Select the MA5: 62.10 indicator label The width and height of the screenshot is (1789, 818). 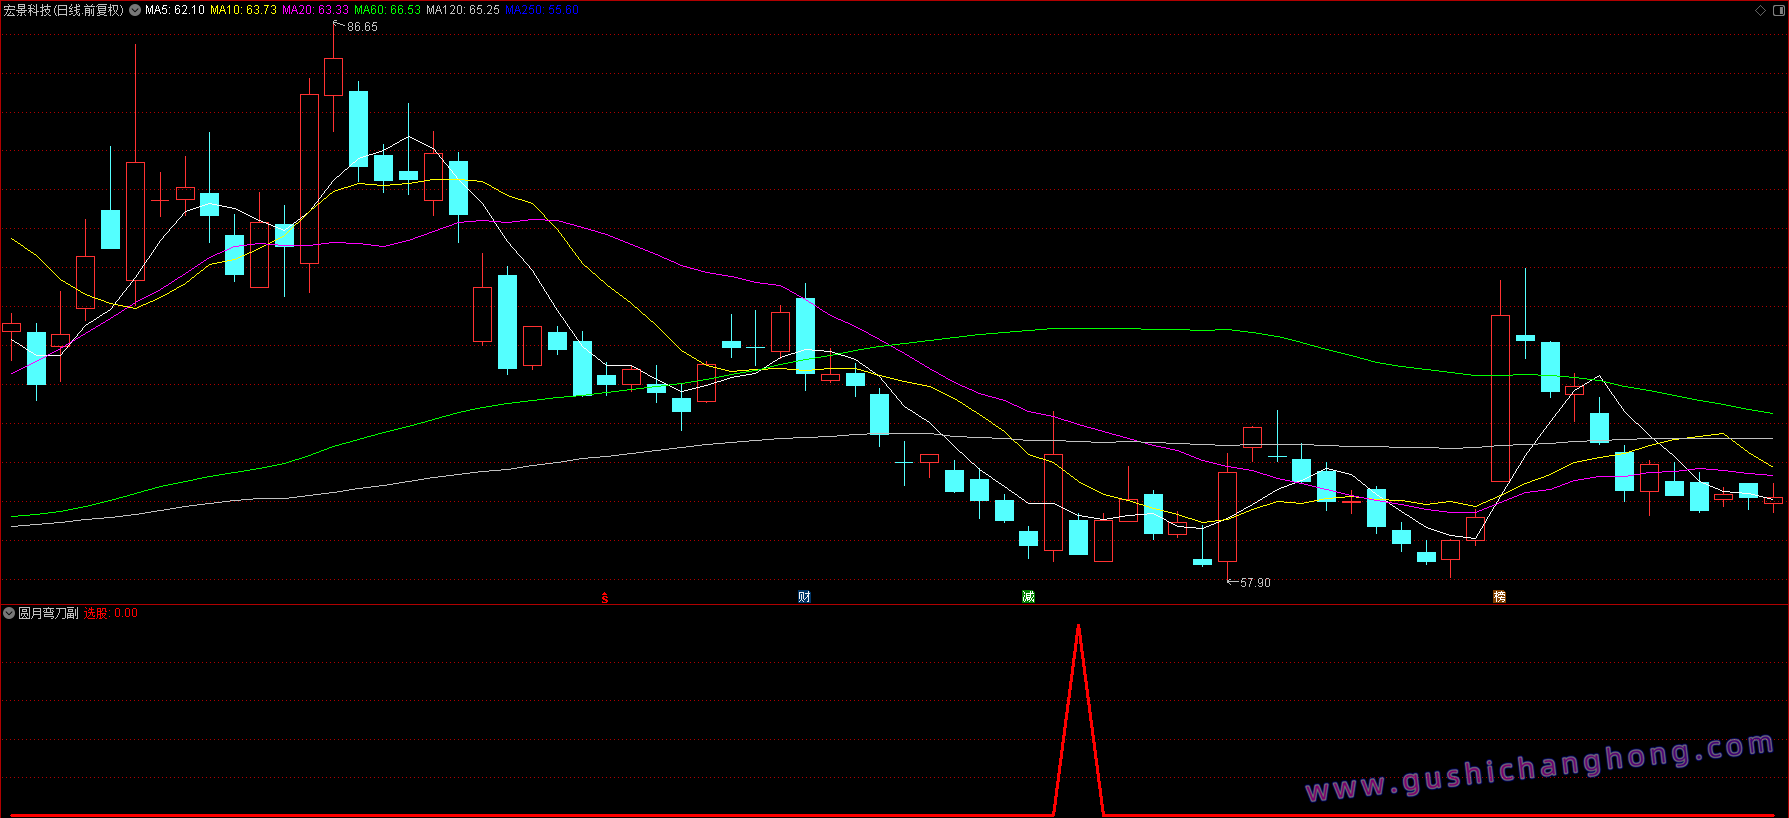coord(175,10)
